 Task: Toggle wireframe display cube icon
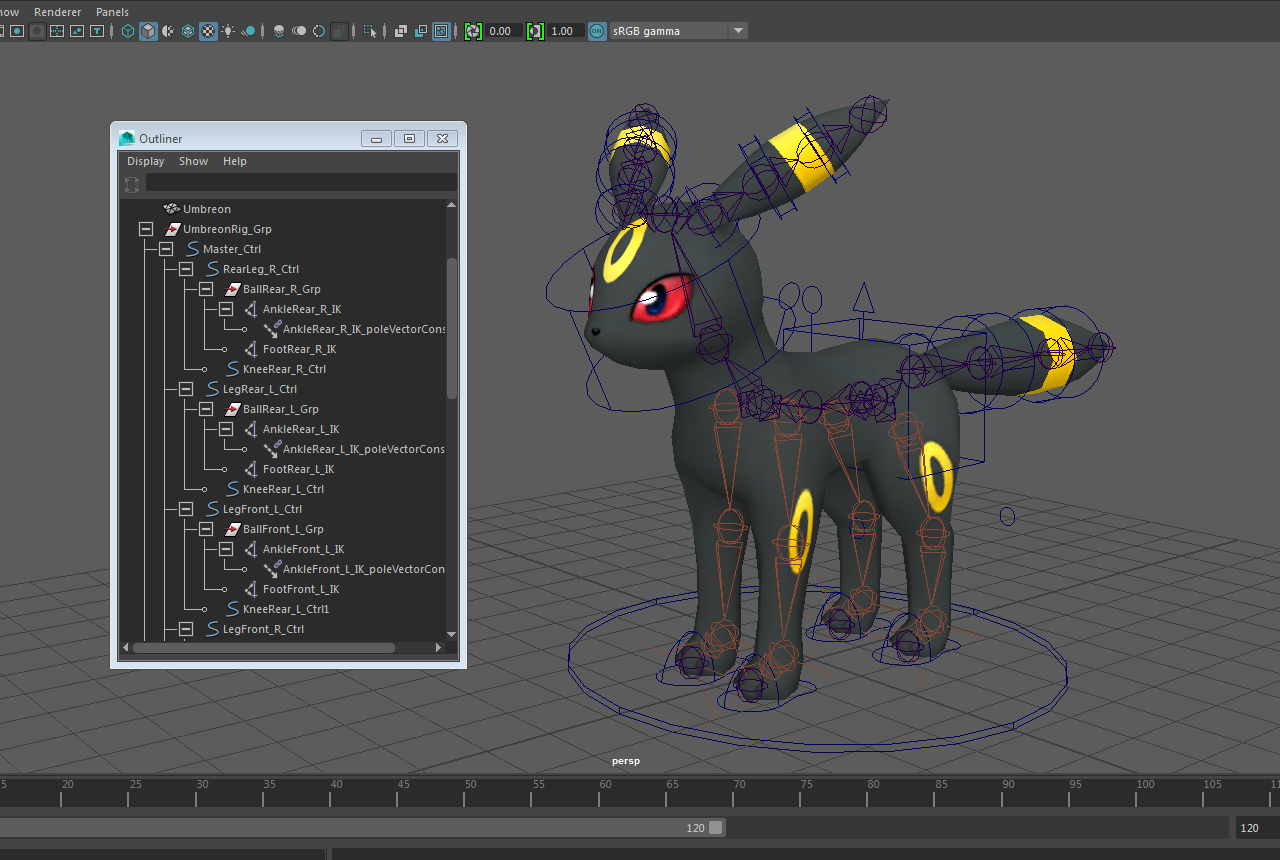128,31
